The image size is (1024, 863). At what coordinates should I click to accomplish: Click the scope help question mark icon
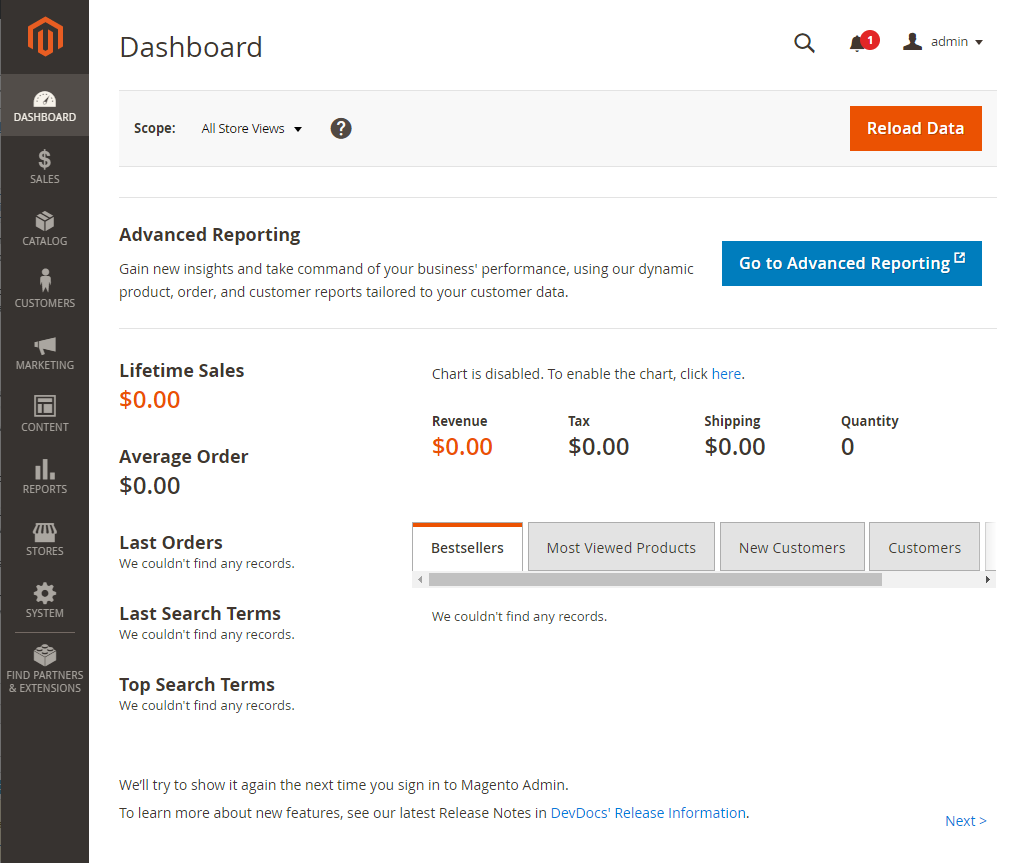[x=341, y=128]
